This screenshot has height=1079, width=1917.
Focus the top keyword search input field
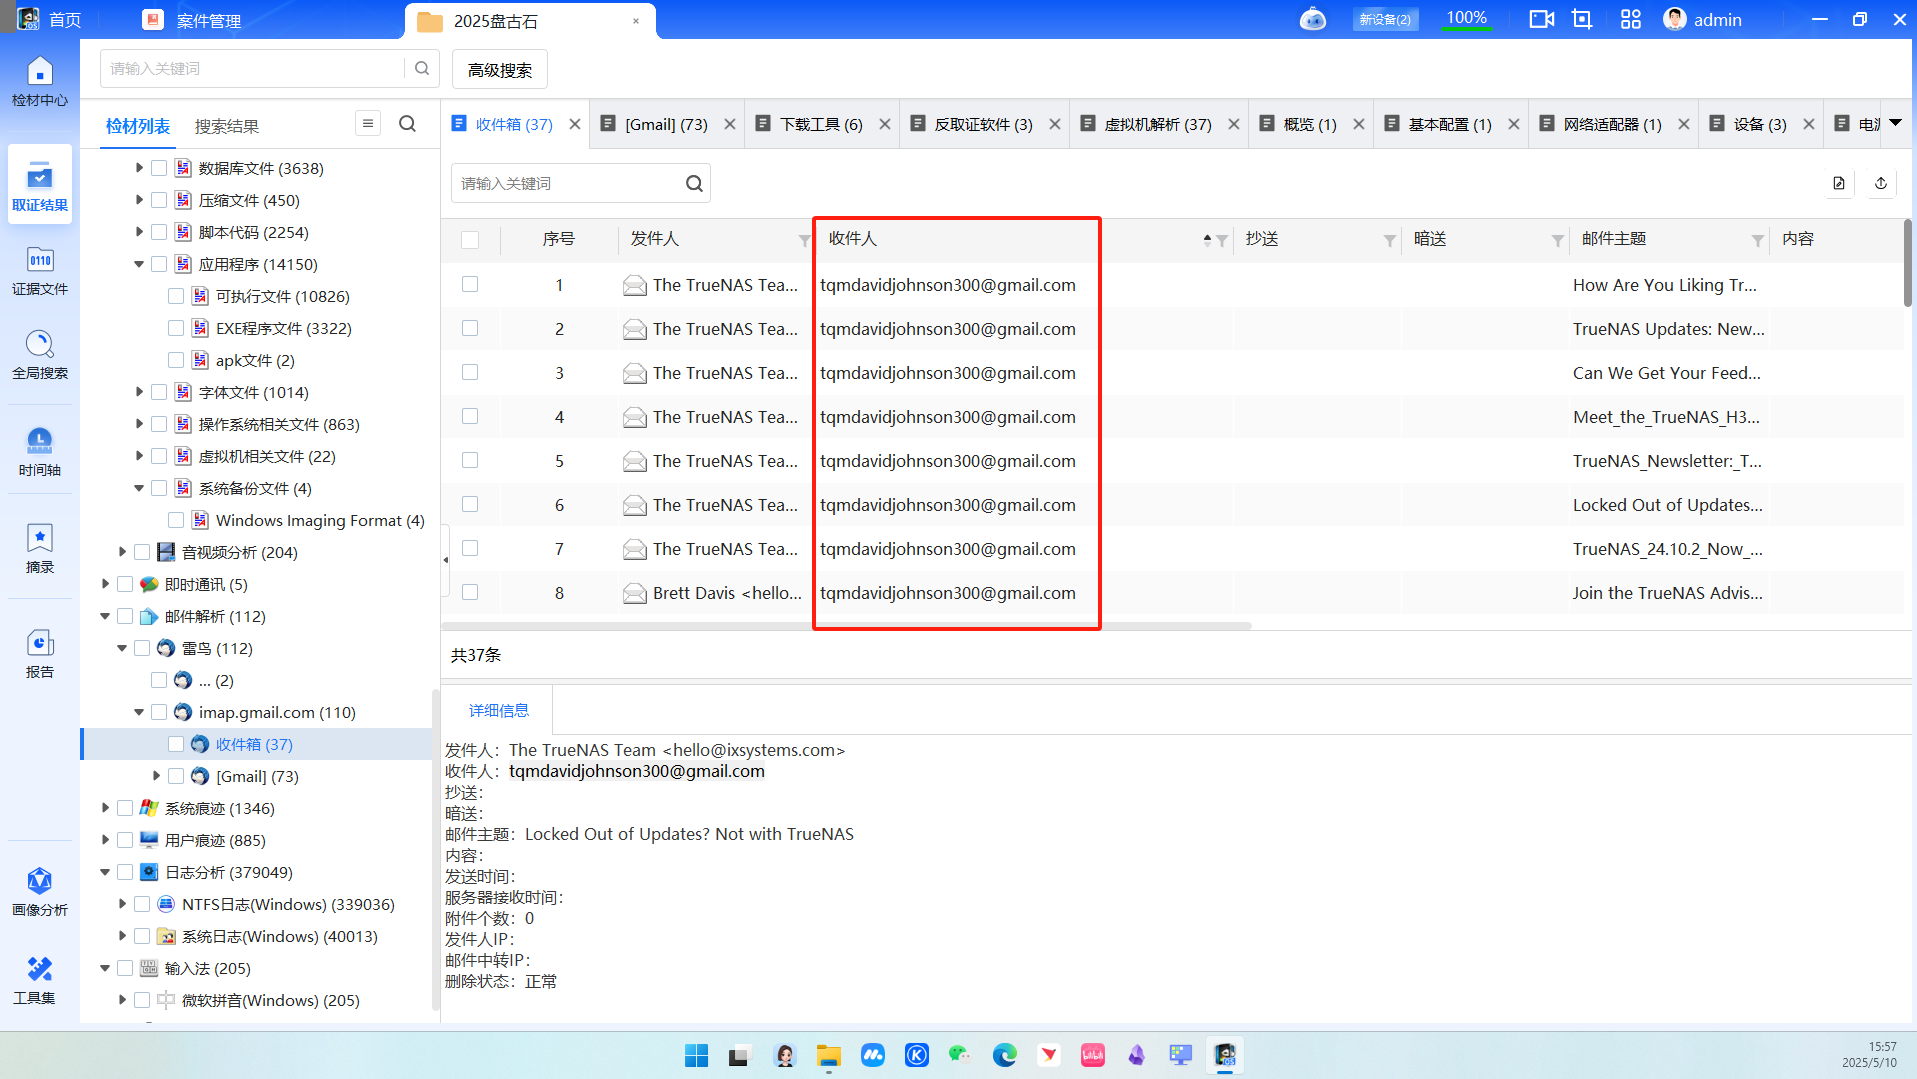(x=252, y=68)
